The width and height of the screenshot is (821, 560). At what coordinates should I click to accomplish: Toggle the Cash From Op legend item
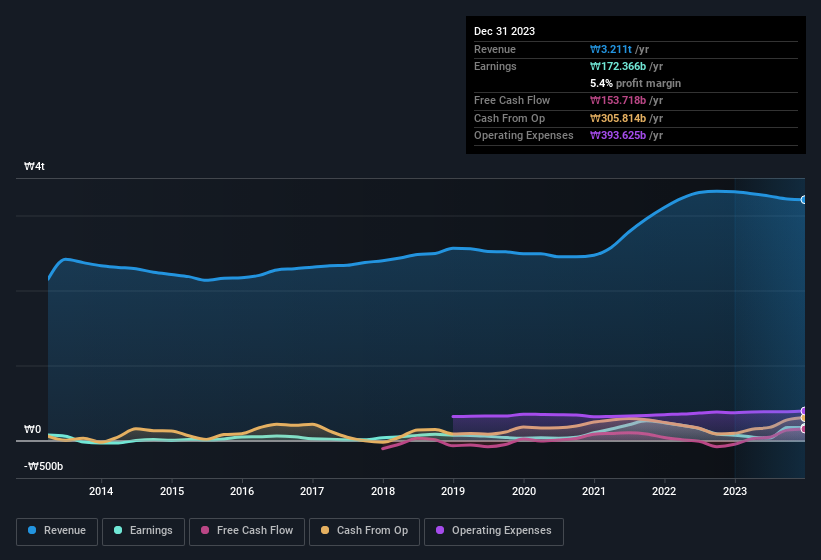(x=363, y=530)
